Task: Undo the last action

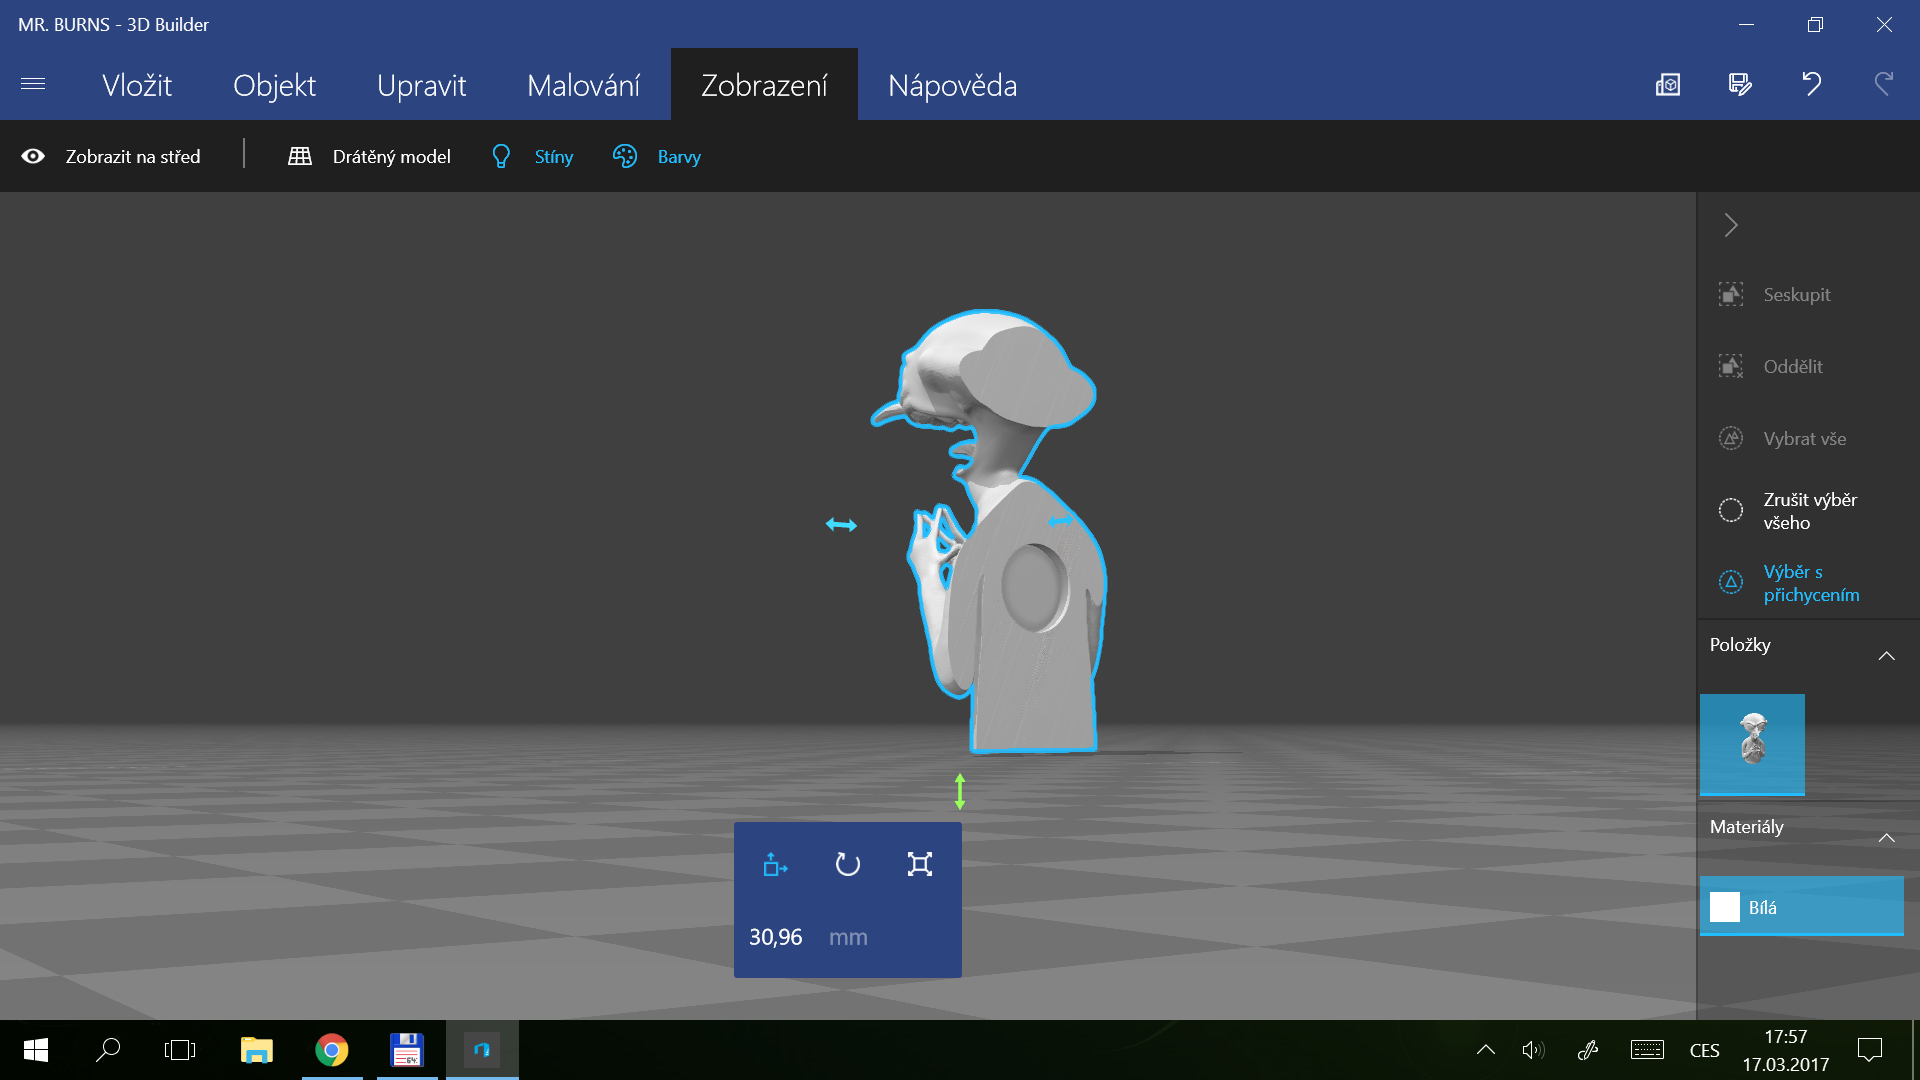Action: (1812, 84)
